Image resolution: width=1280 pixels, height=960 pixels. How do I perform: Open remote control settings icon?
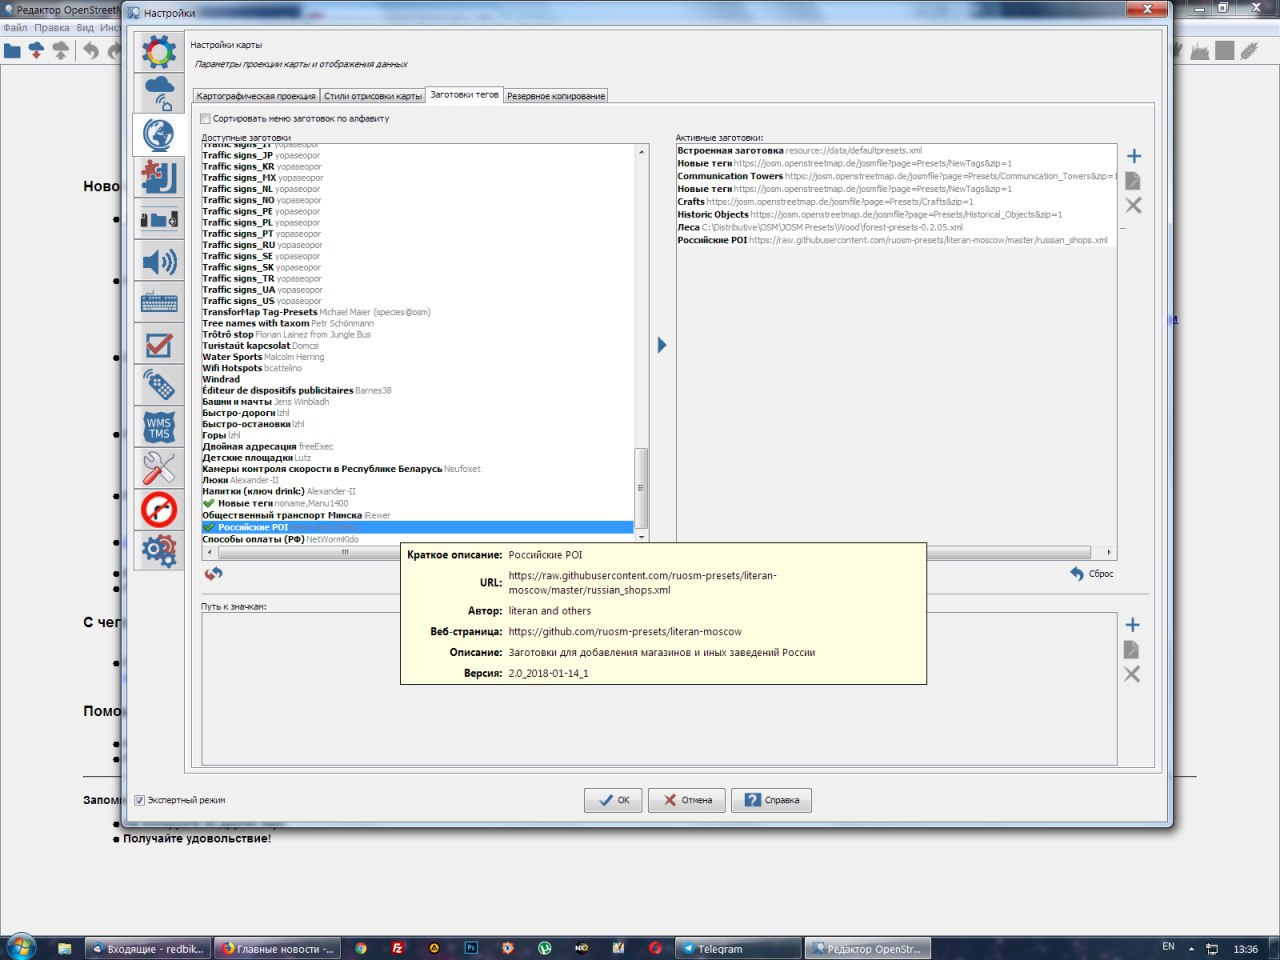pos(159,385)
